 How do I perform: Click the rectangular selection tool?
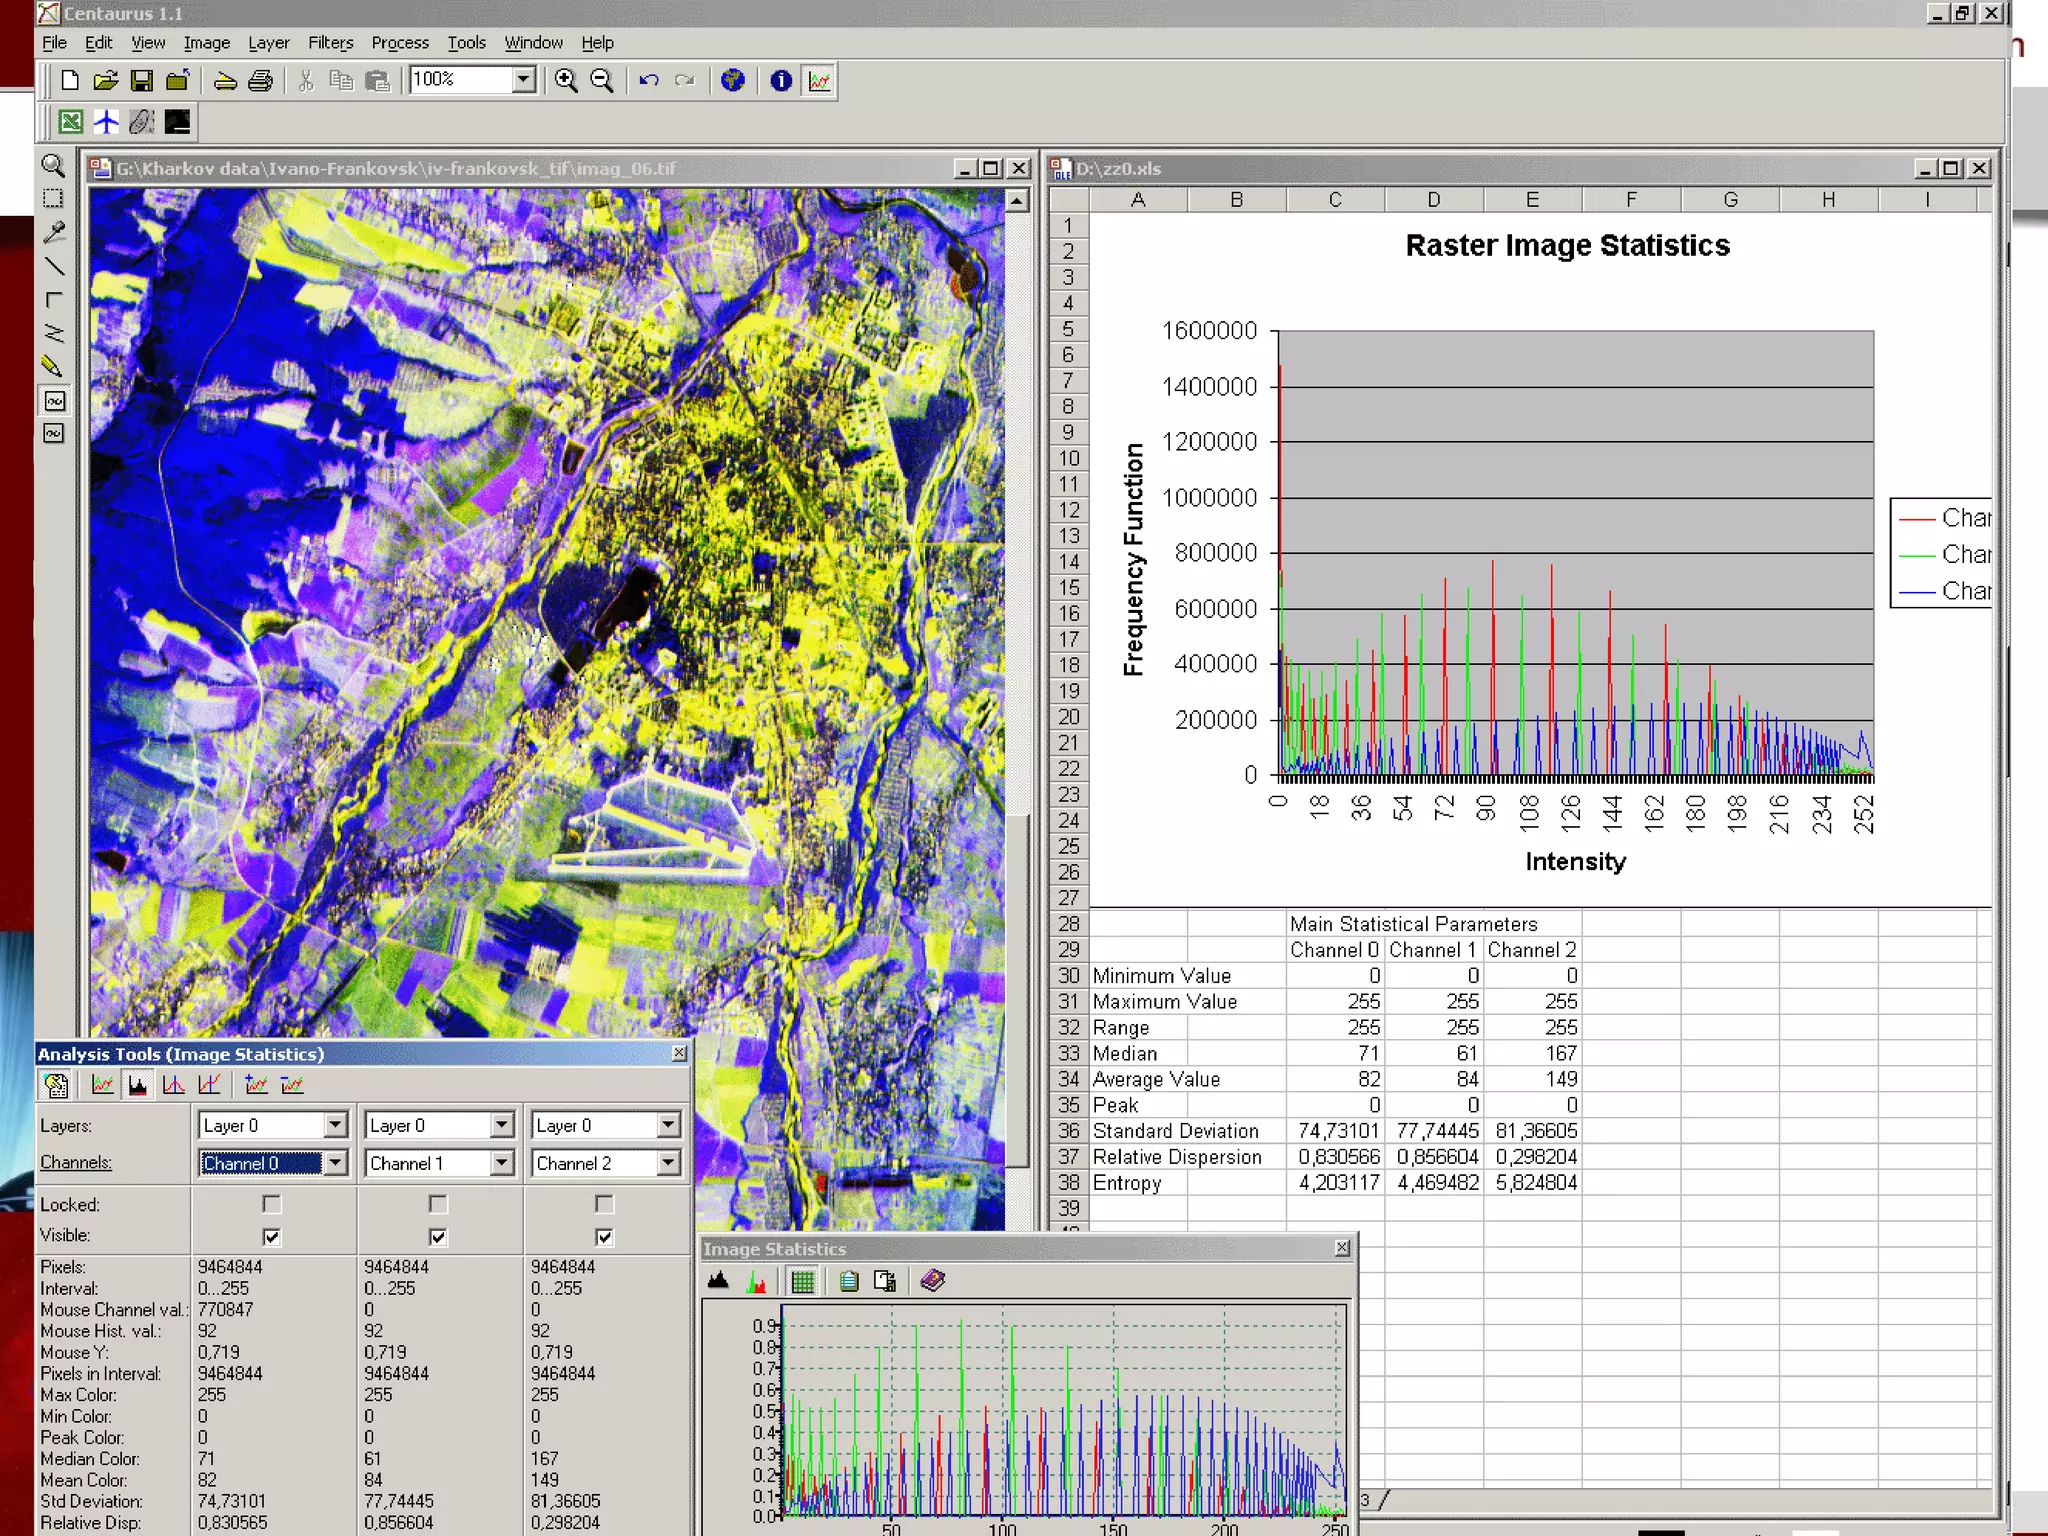point(54,199)
